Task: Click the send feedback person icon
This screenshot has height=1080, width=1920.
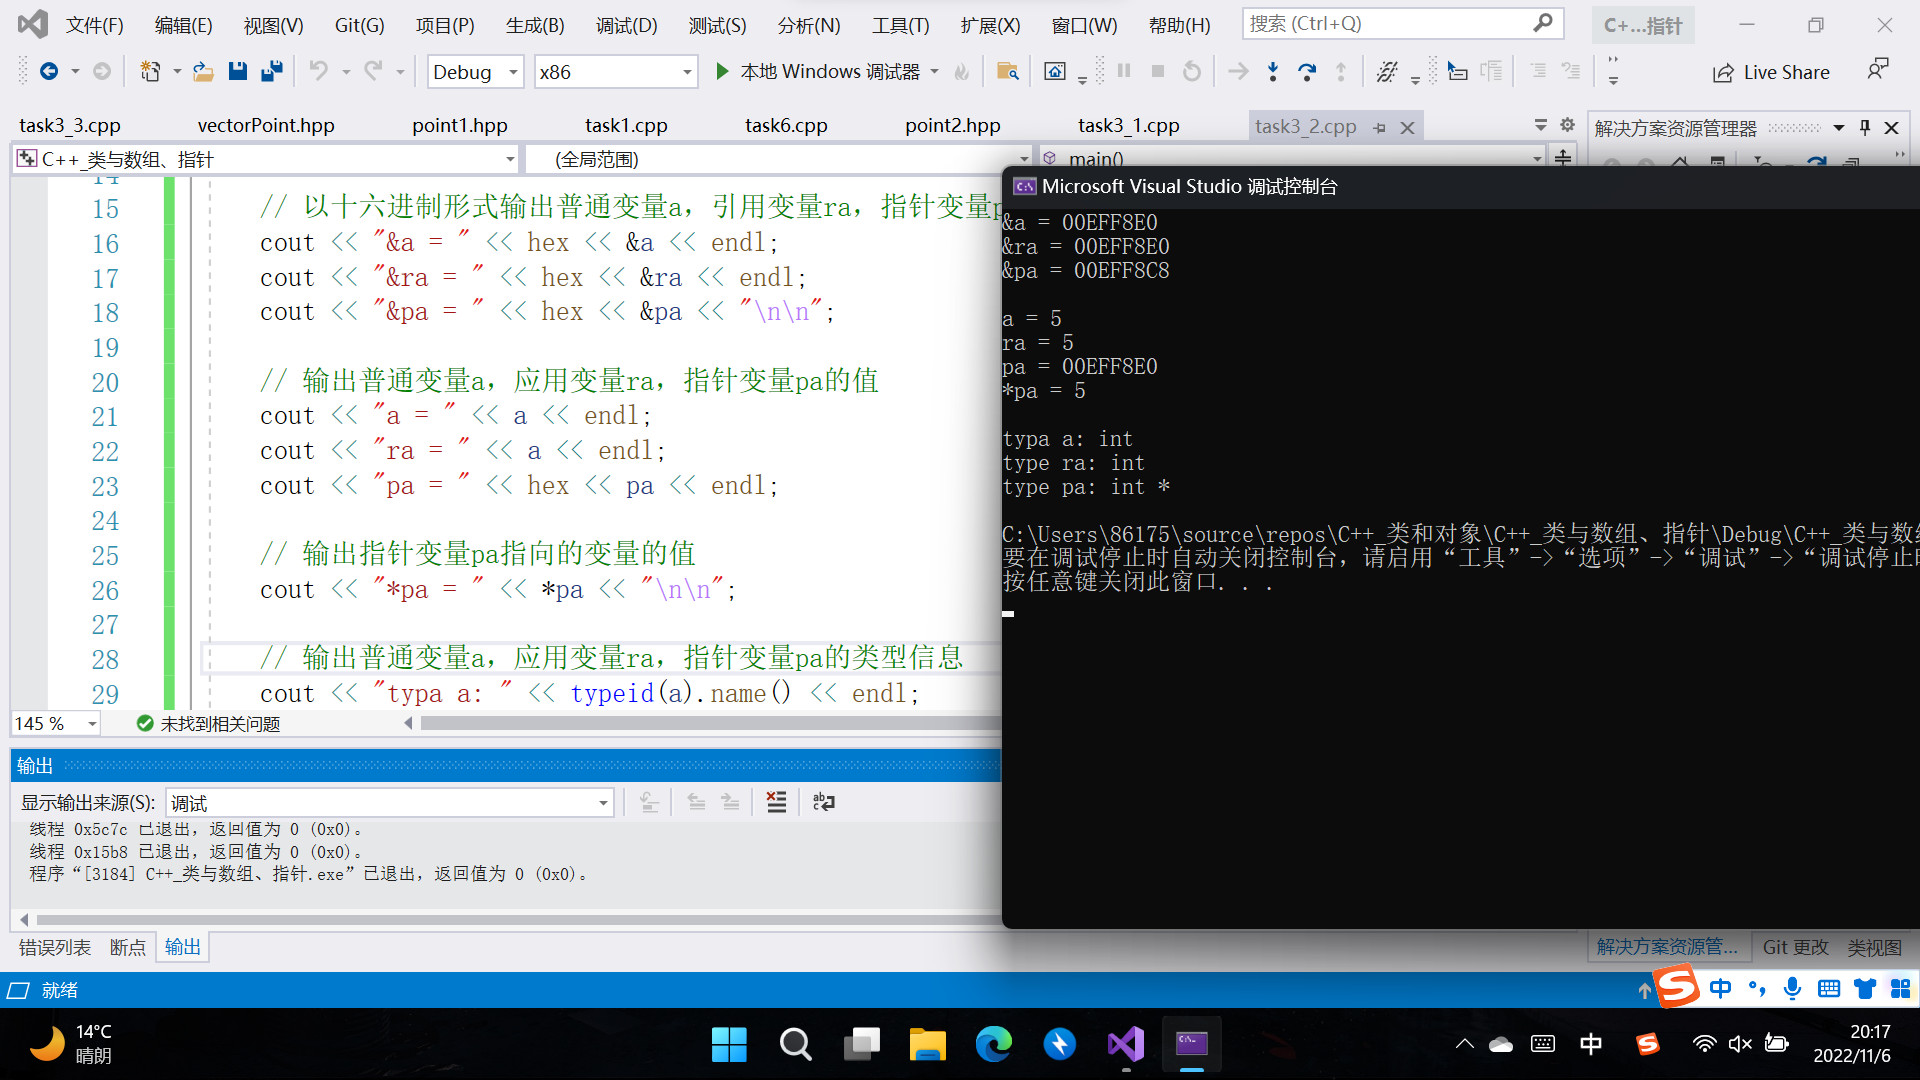Action: (x=1877, y=69)
